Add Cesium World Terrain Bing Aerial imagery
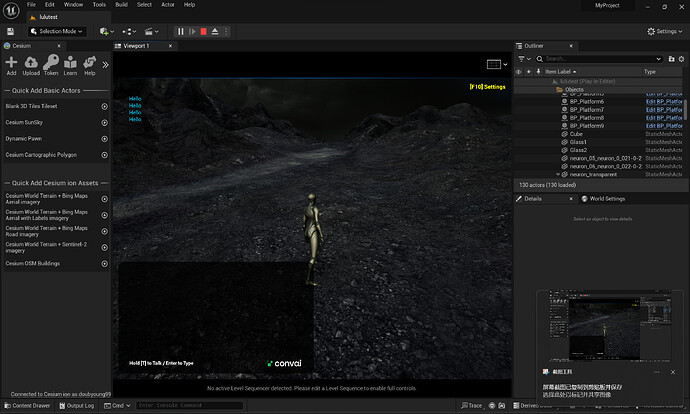This screenshot has width=690, height=414. point(104,199)
